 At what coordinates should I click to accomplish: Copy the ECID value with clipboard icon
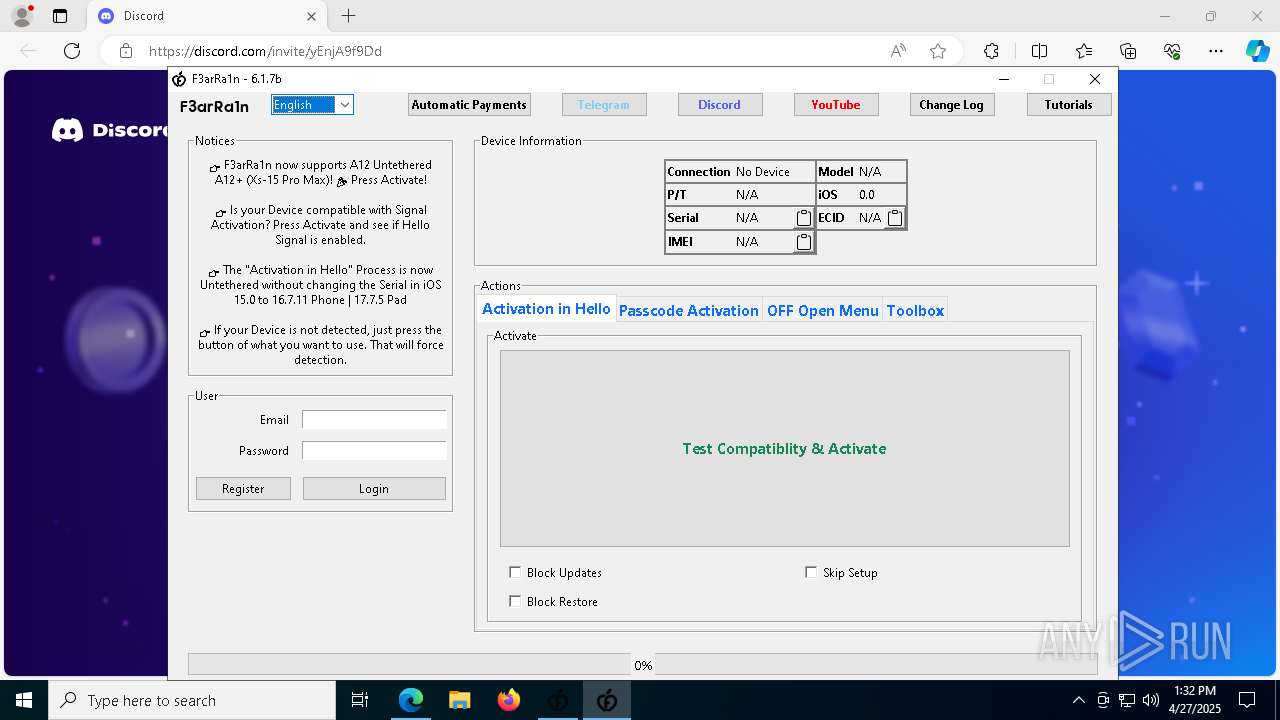point(895,218)
